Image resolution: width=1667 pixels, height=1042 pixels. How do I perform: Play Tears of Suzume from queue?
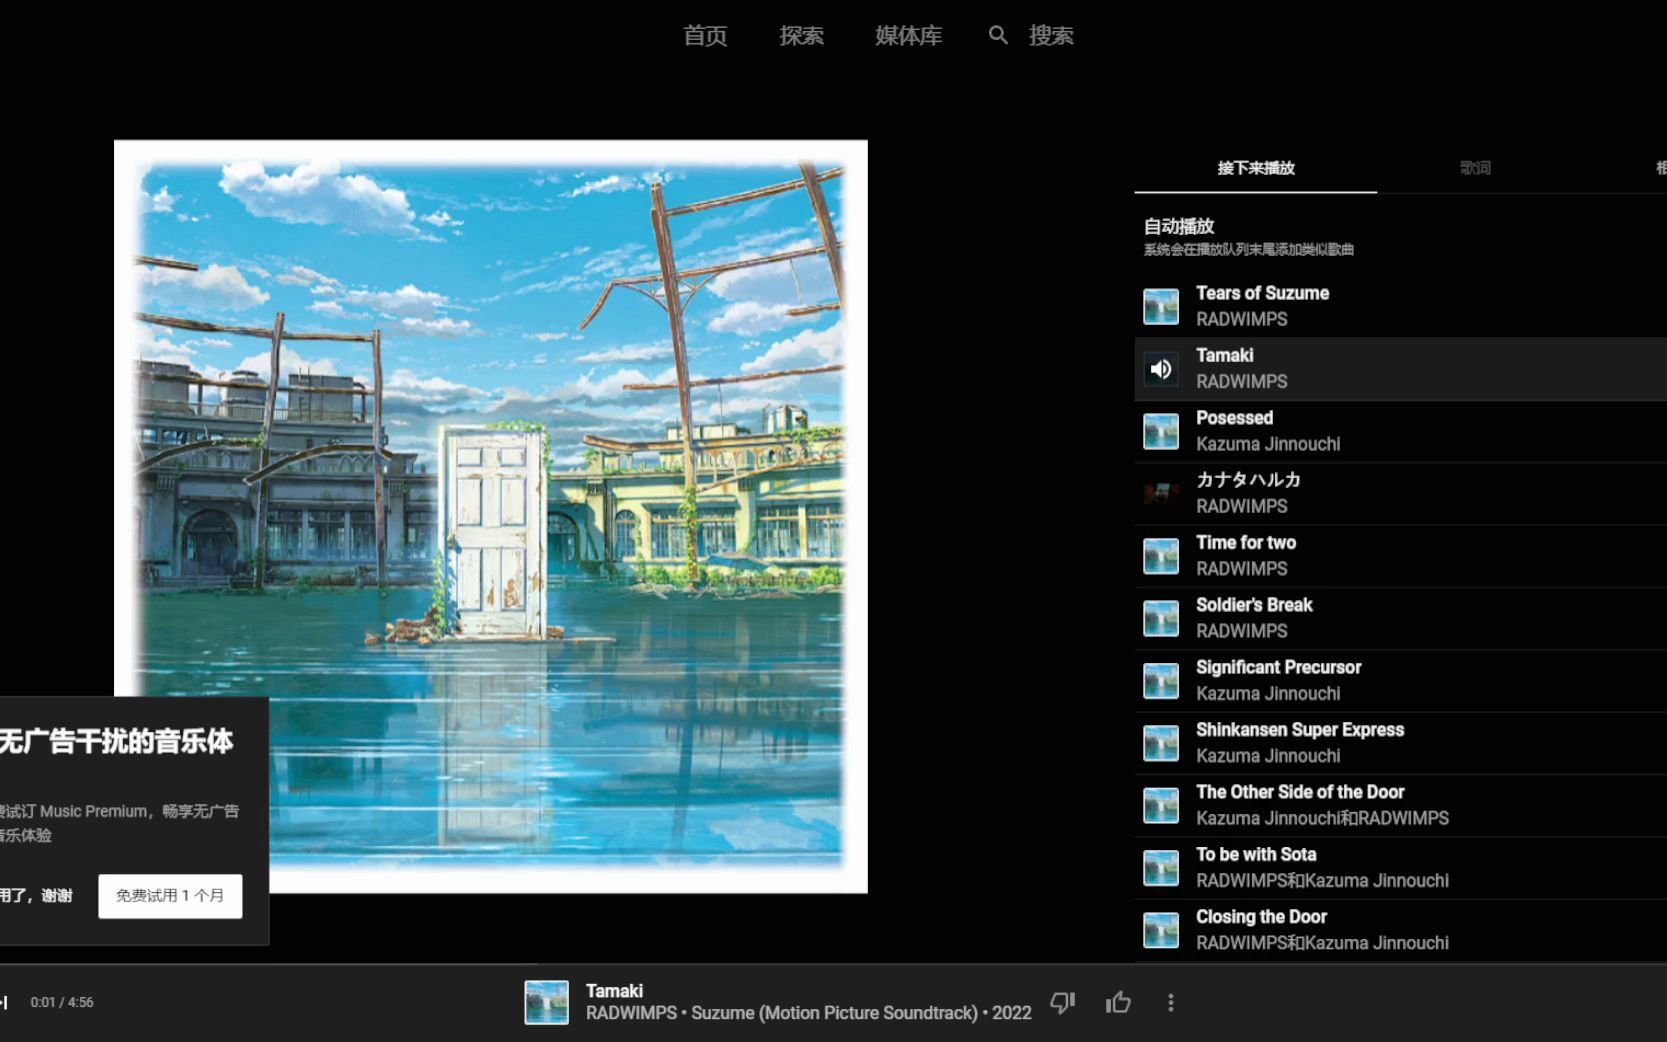click(x=1400, y=306)
